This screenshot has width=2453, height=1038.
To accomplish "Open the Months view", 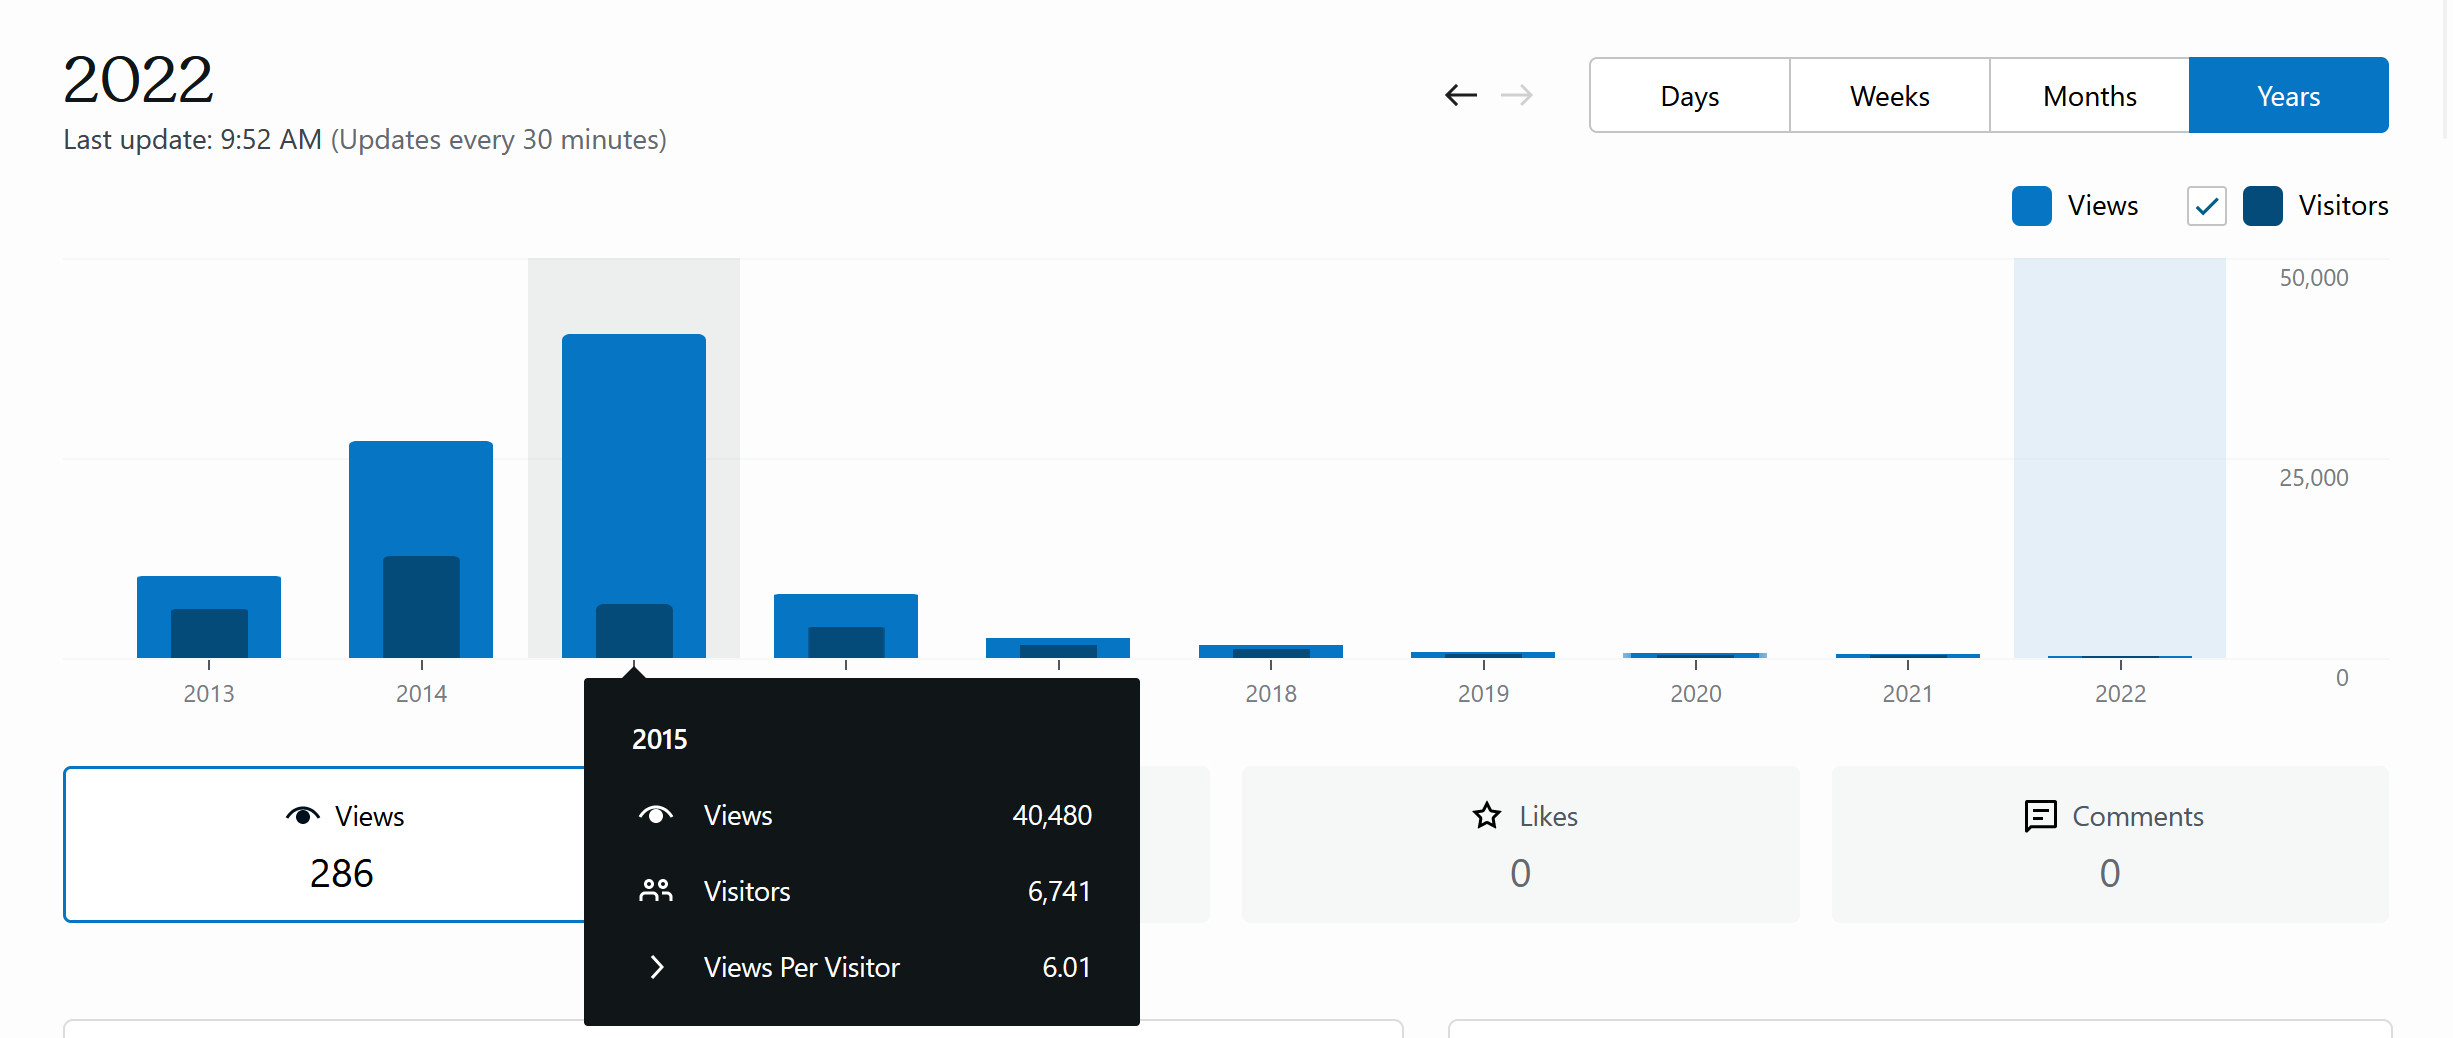I will coord(2089,95).
